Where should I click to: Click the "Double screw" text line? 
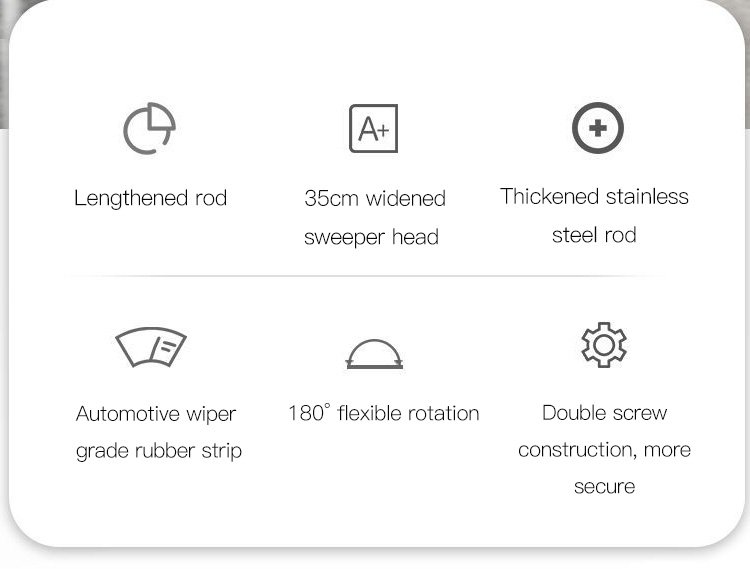[x=604, y=413]
